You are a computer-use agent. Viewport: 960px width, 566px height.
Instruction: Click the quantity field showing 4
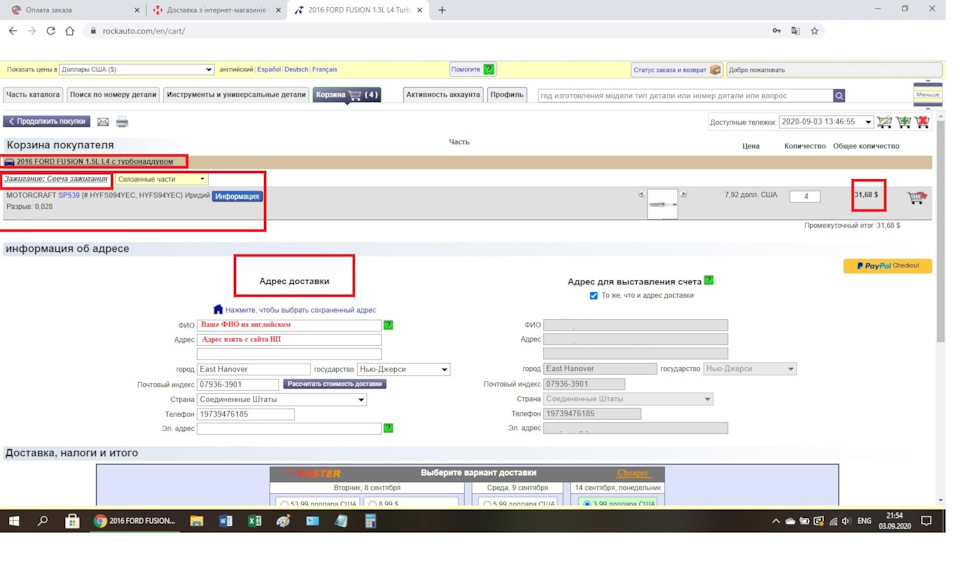(806, 196)
